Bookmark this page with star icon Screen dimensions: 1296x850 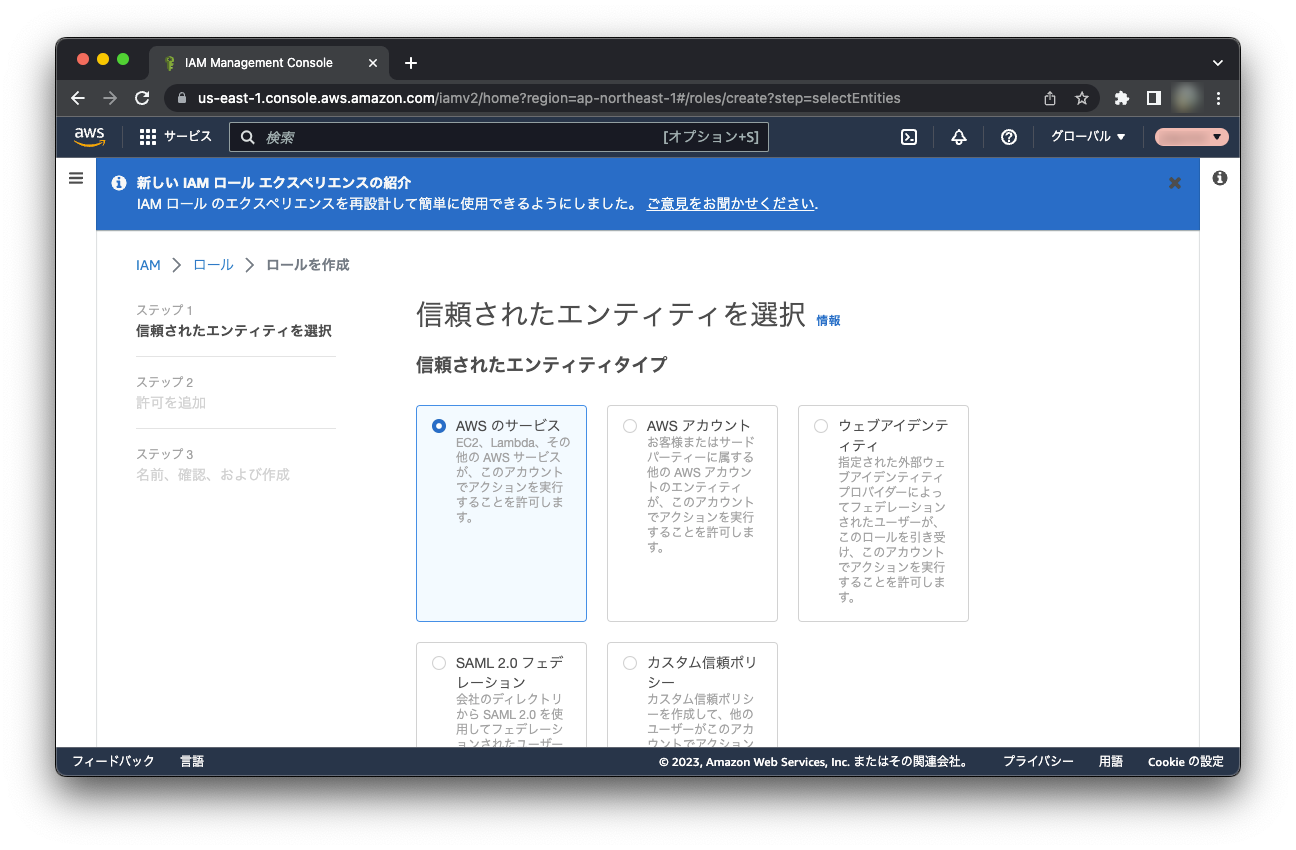pos(1081,98)
